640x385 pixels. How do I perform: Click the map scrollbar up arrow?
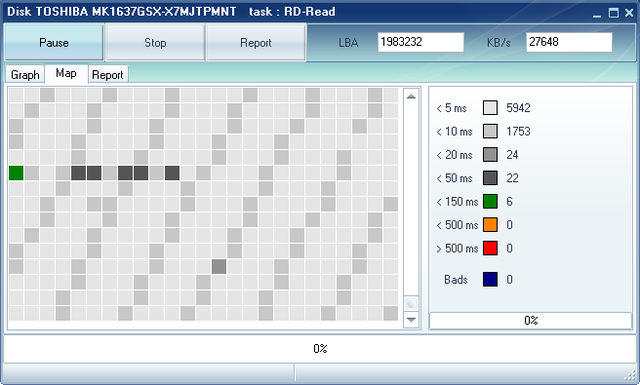click(411, 96)
